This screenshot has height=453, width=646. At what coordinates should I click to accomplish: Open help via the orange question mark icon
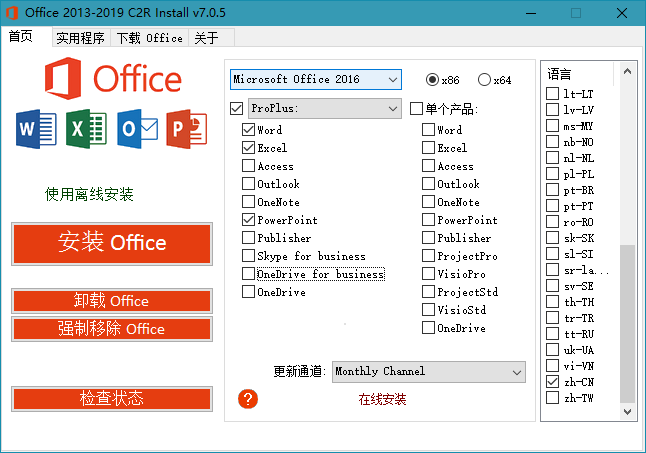(249, 399)
